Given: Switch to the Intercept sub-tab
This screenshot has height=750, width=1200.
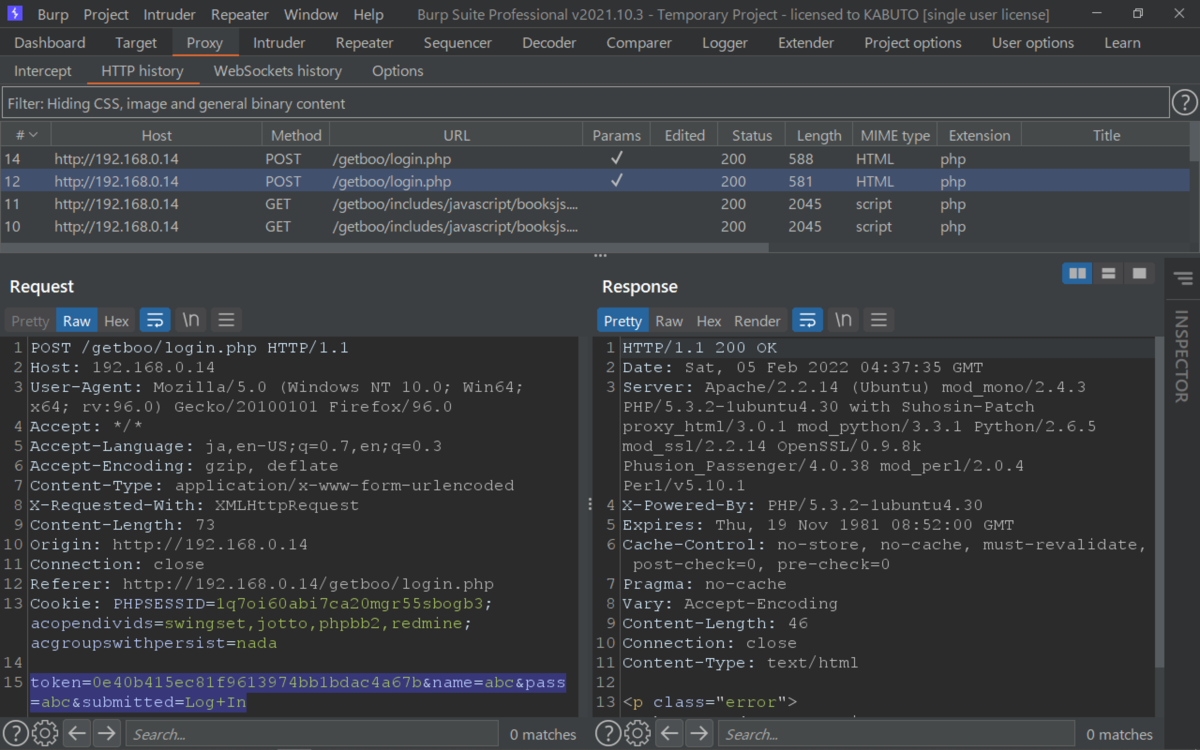Looking at the screenshot, I should [x=43, y=71].
